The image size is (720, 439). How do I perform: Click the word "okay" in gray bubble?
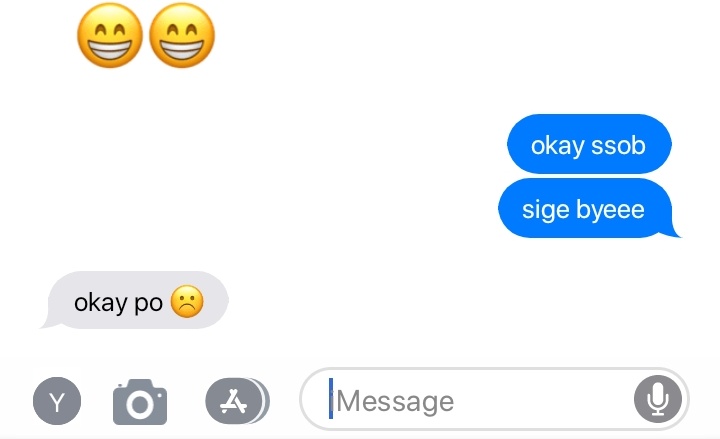pyautogui.click(x=101, y=304)
